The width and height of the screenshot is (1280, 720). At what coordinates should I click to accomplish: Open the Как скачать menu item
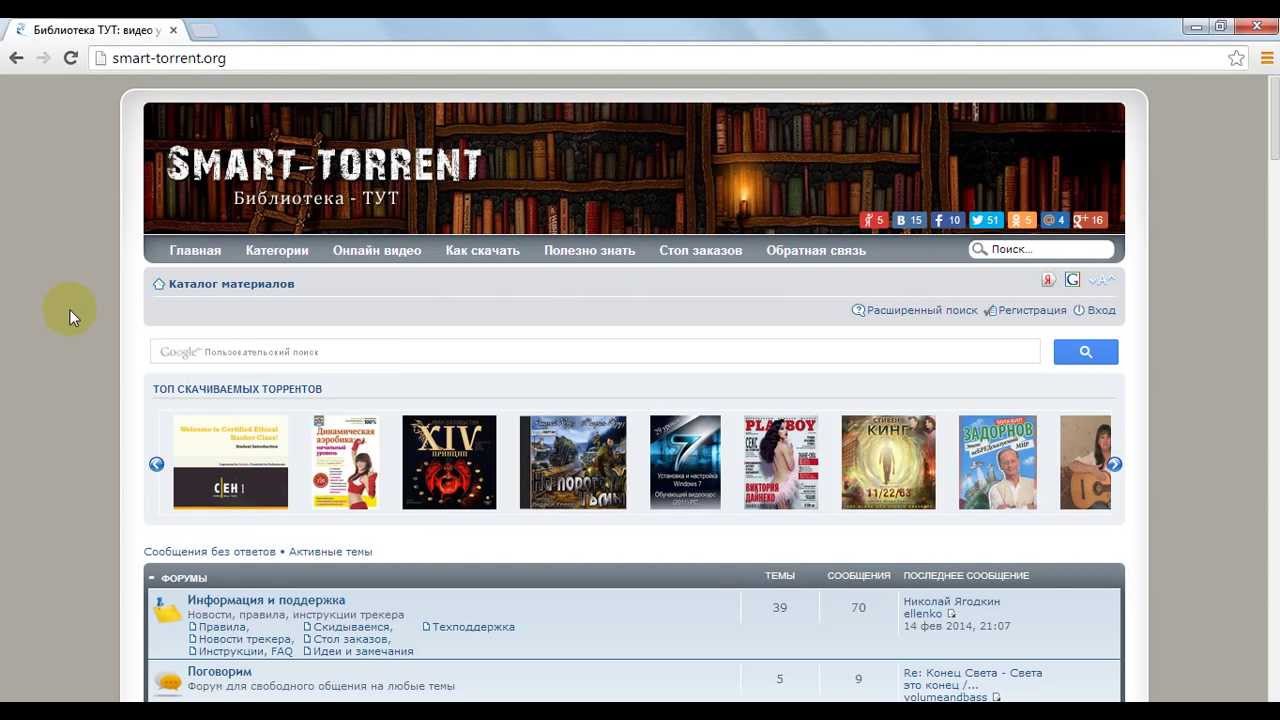[483, 250]
